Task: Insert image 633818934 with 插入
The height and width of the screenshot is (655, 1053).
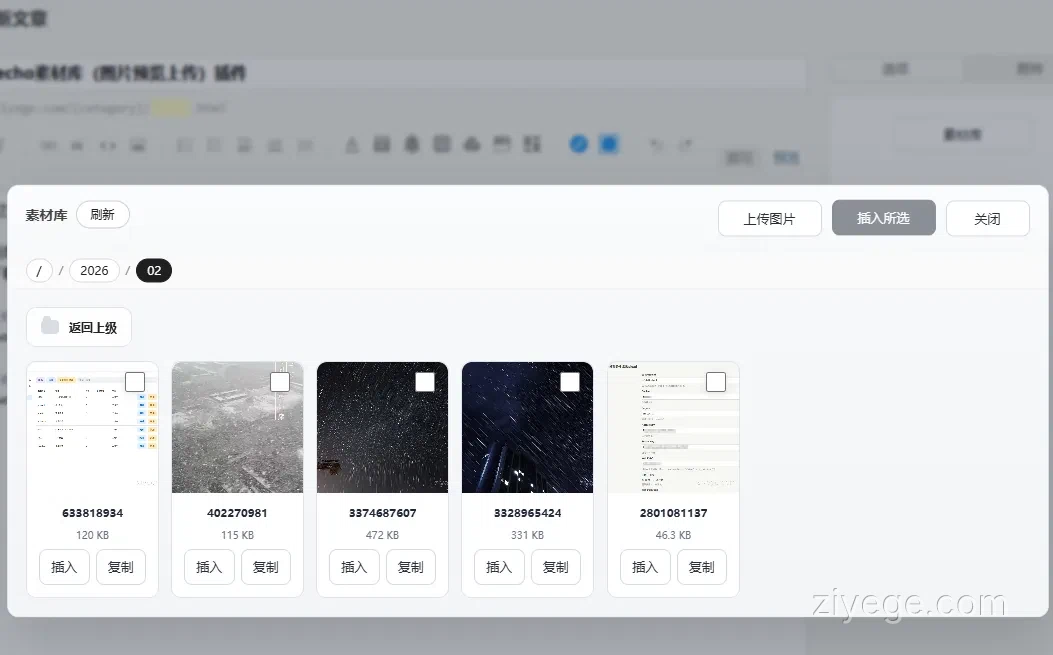Action: [x=64, y=567]
